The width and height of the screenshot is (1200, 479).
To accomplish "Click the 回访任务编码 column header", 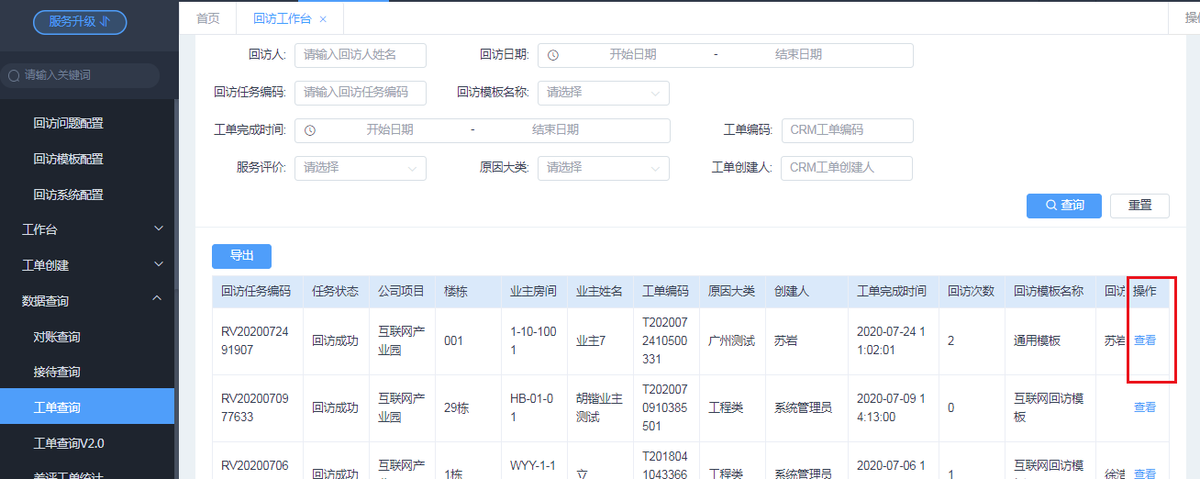I will click(x=256, y=292).
